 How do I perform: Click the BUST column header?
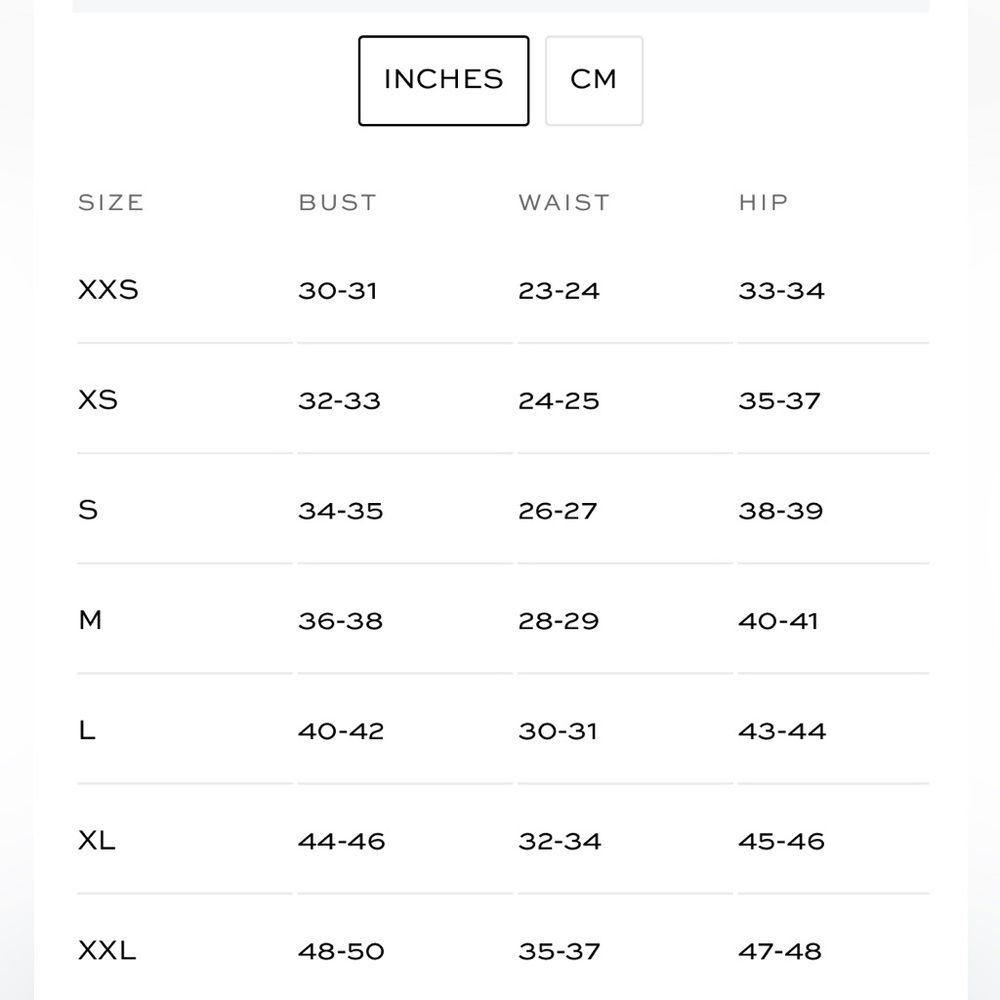pos(337,203)
